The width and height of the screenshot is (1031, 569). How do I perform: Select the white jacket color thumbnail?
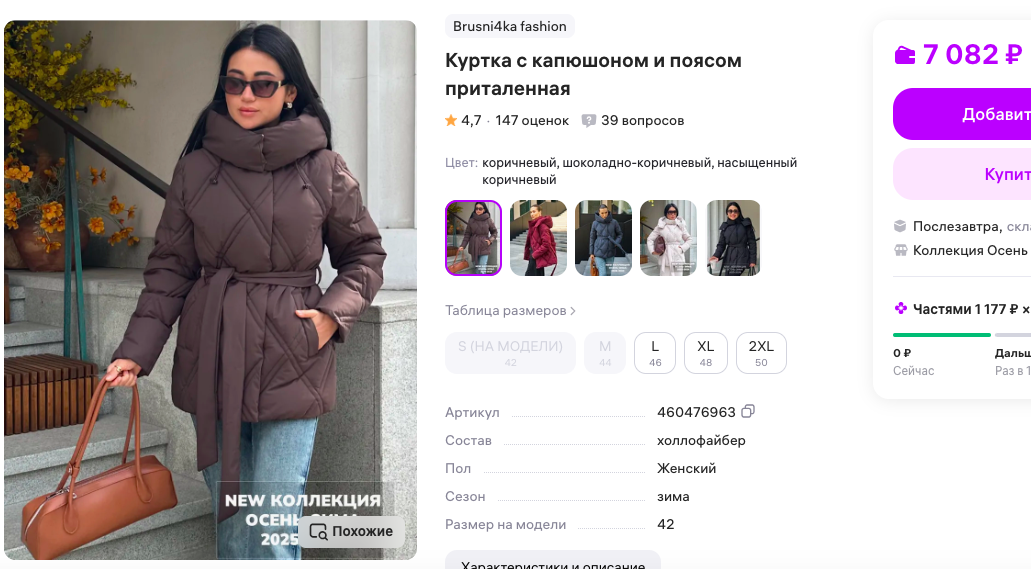tap(668, 238)
